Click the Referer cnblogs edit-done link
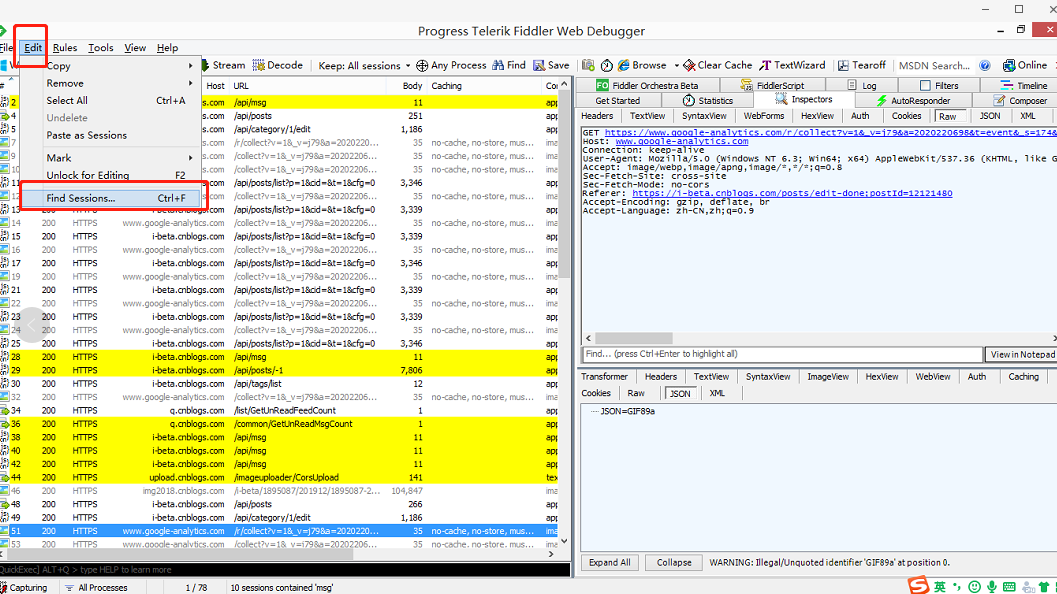Image resolution: width=1057 pixels, height=594 pixels. coord(792,193)
